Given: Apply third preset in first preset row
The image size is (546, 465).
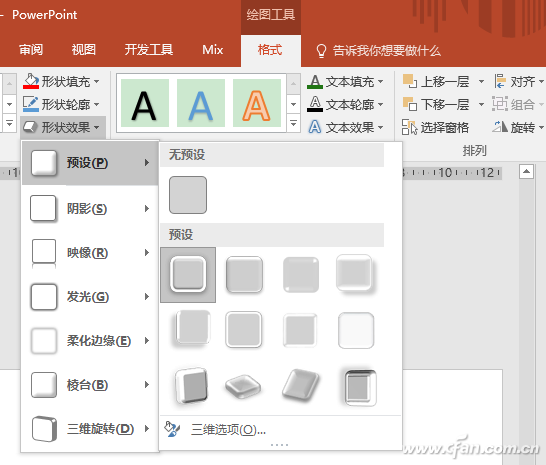Looking at the screenshot, I should click(301, 274).
